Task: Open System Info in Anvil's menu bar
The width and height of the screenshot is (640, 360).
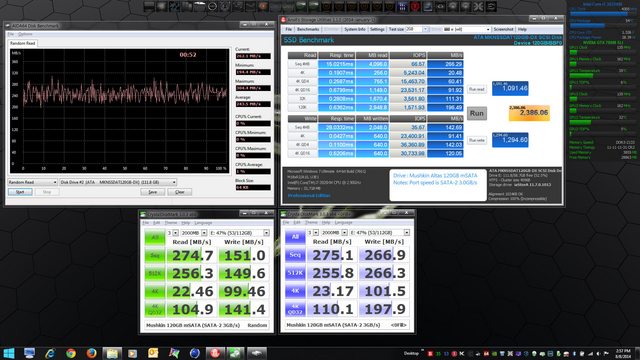Action: tap(354, 29)
